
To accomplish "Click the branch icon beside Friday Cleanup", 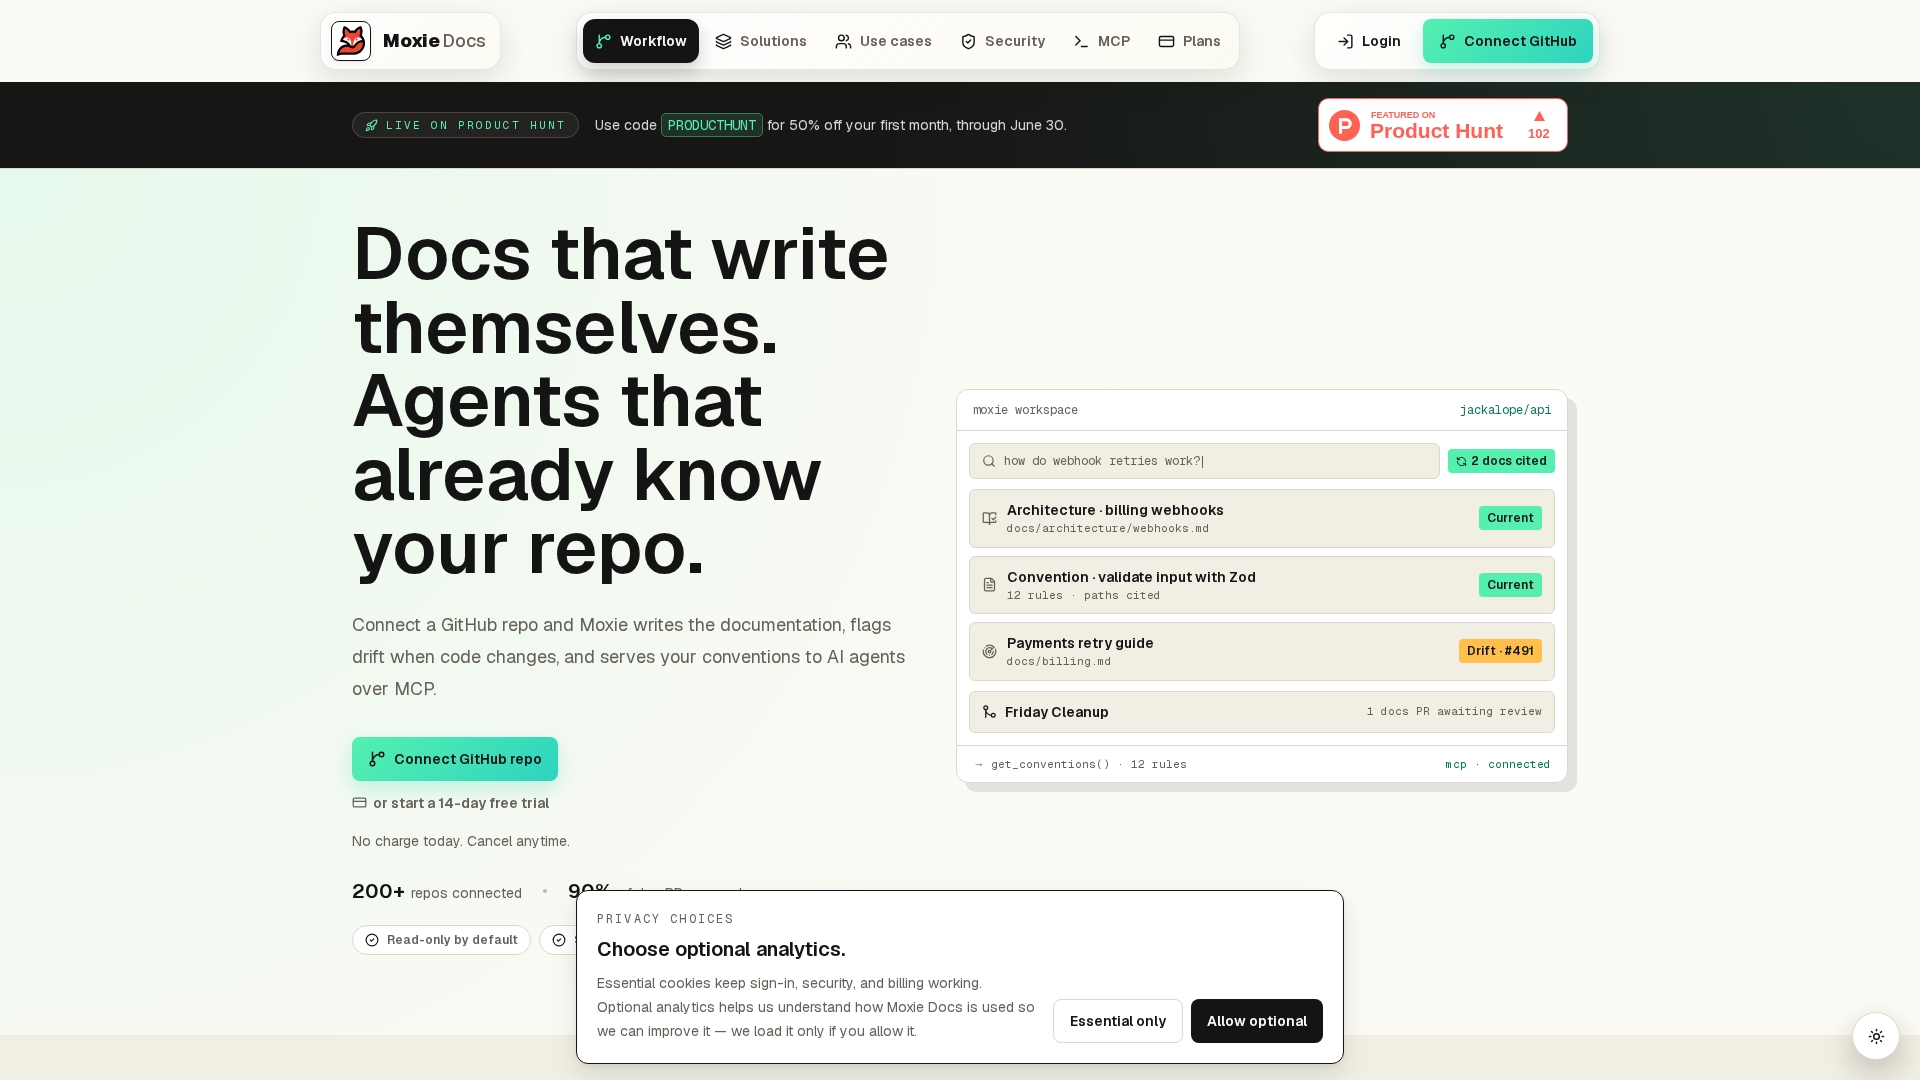I will point(989,712).
